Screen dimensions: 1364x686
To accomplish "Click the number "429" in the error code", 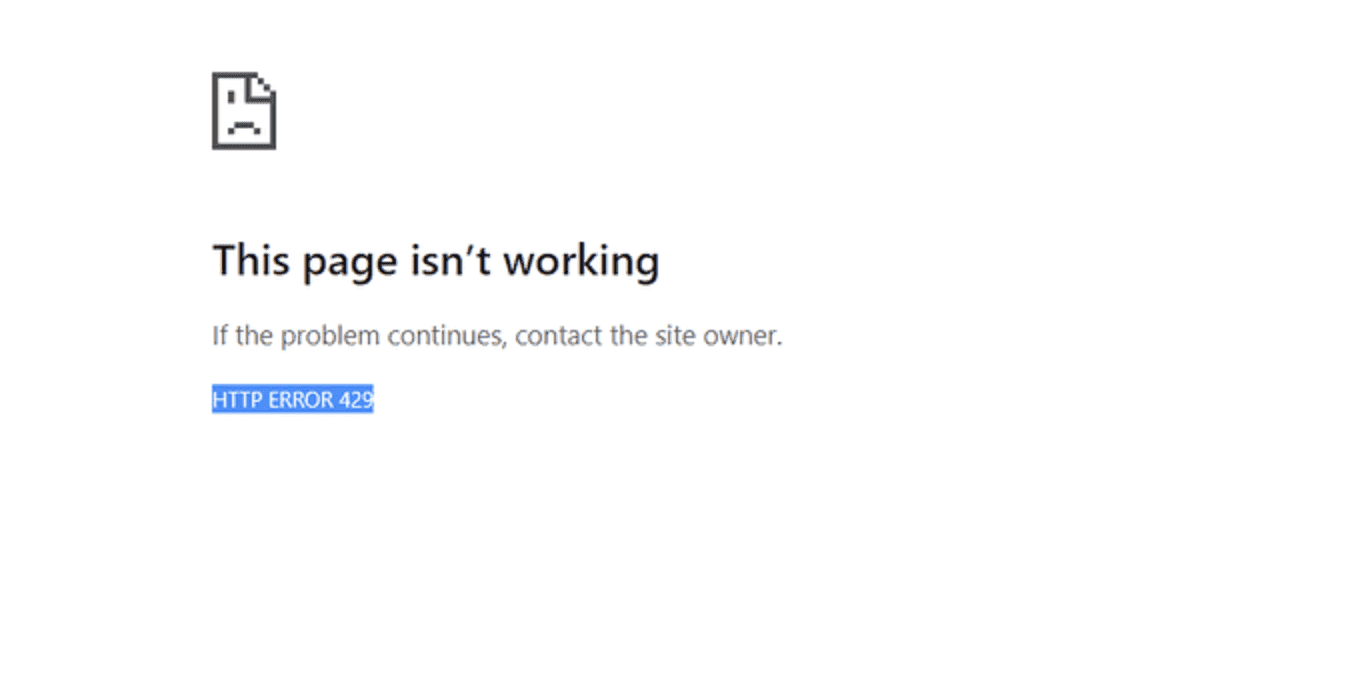I will pos(356,400).
